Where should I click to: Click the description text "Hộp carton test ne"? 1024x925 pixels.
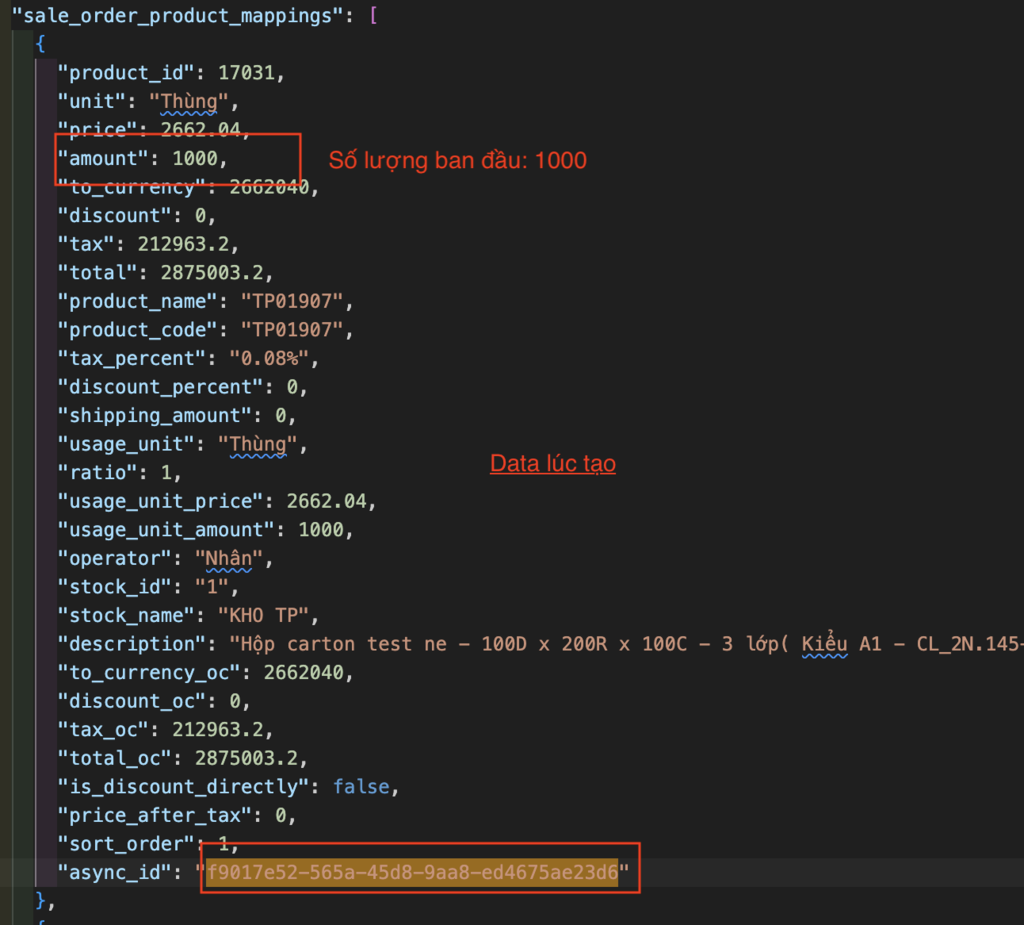344,644
